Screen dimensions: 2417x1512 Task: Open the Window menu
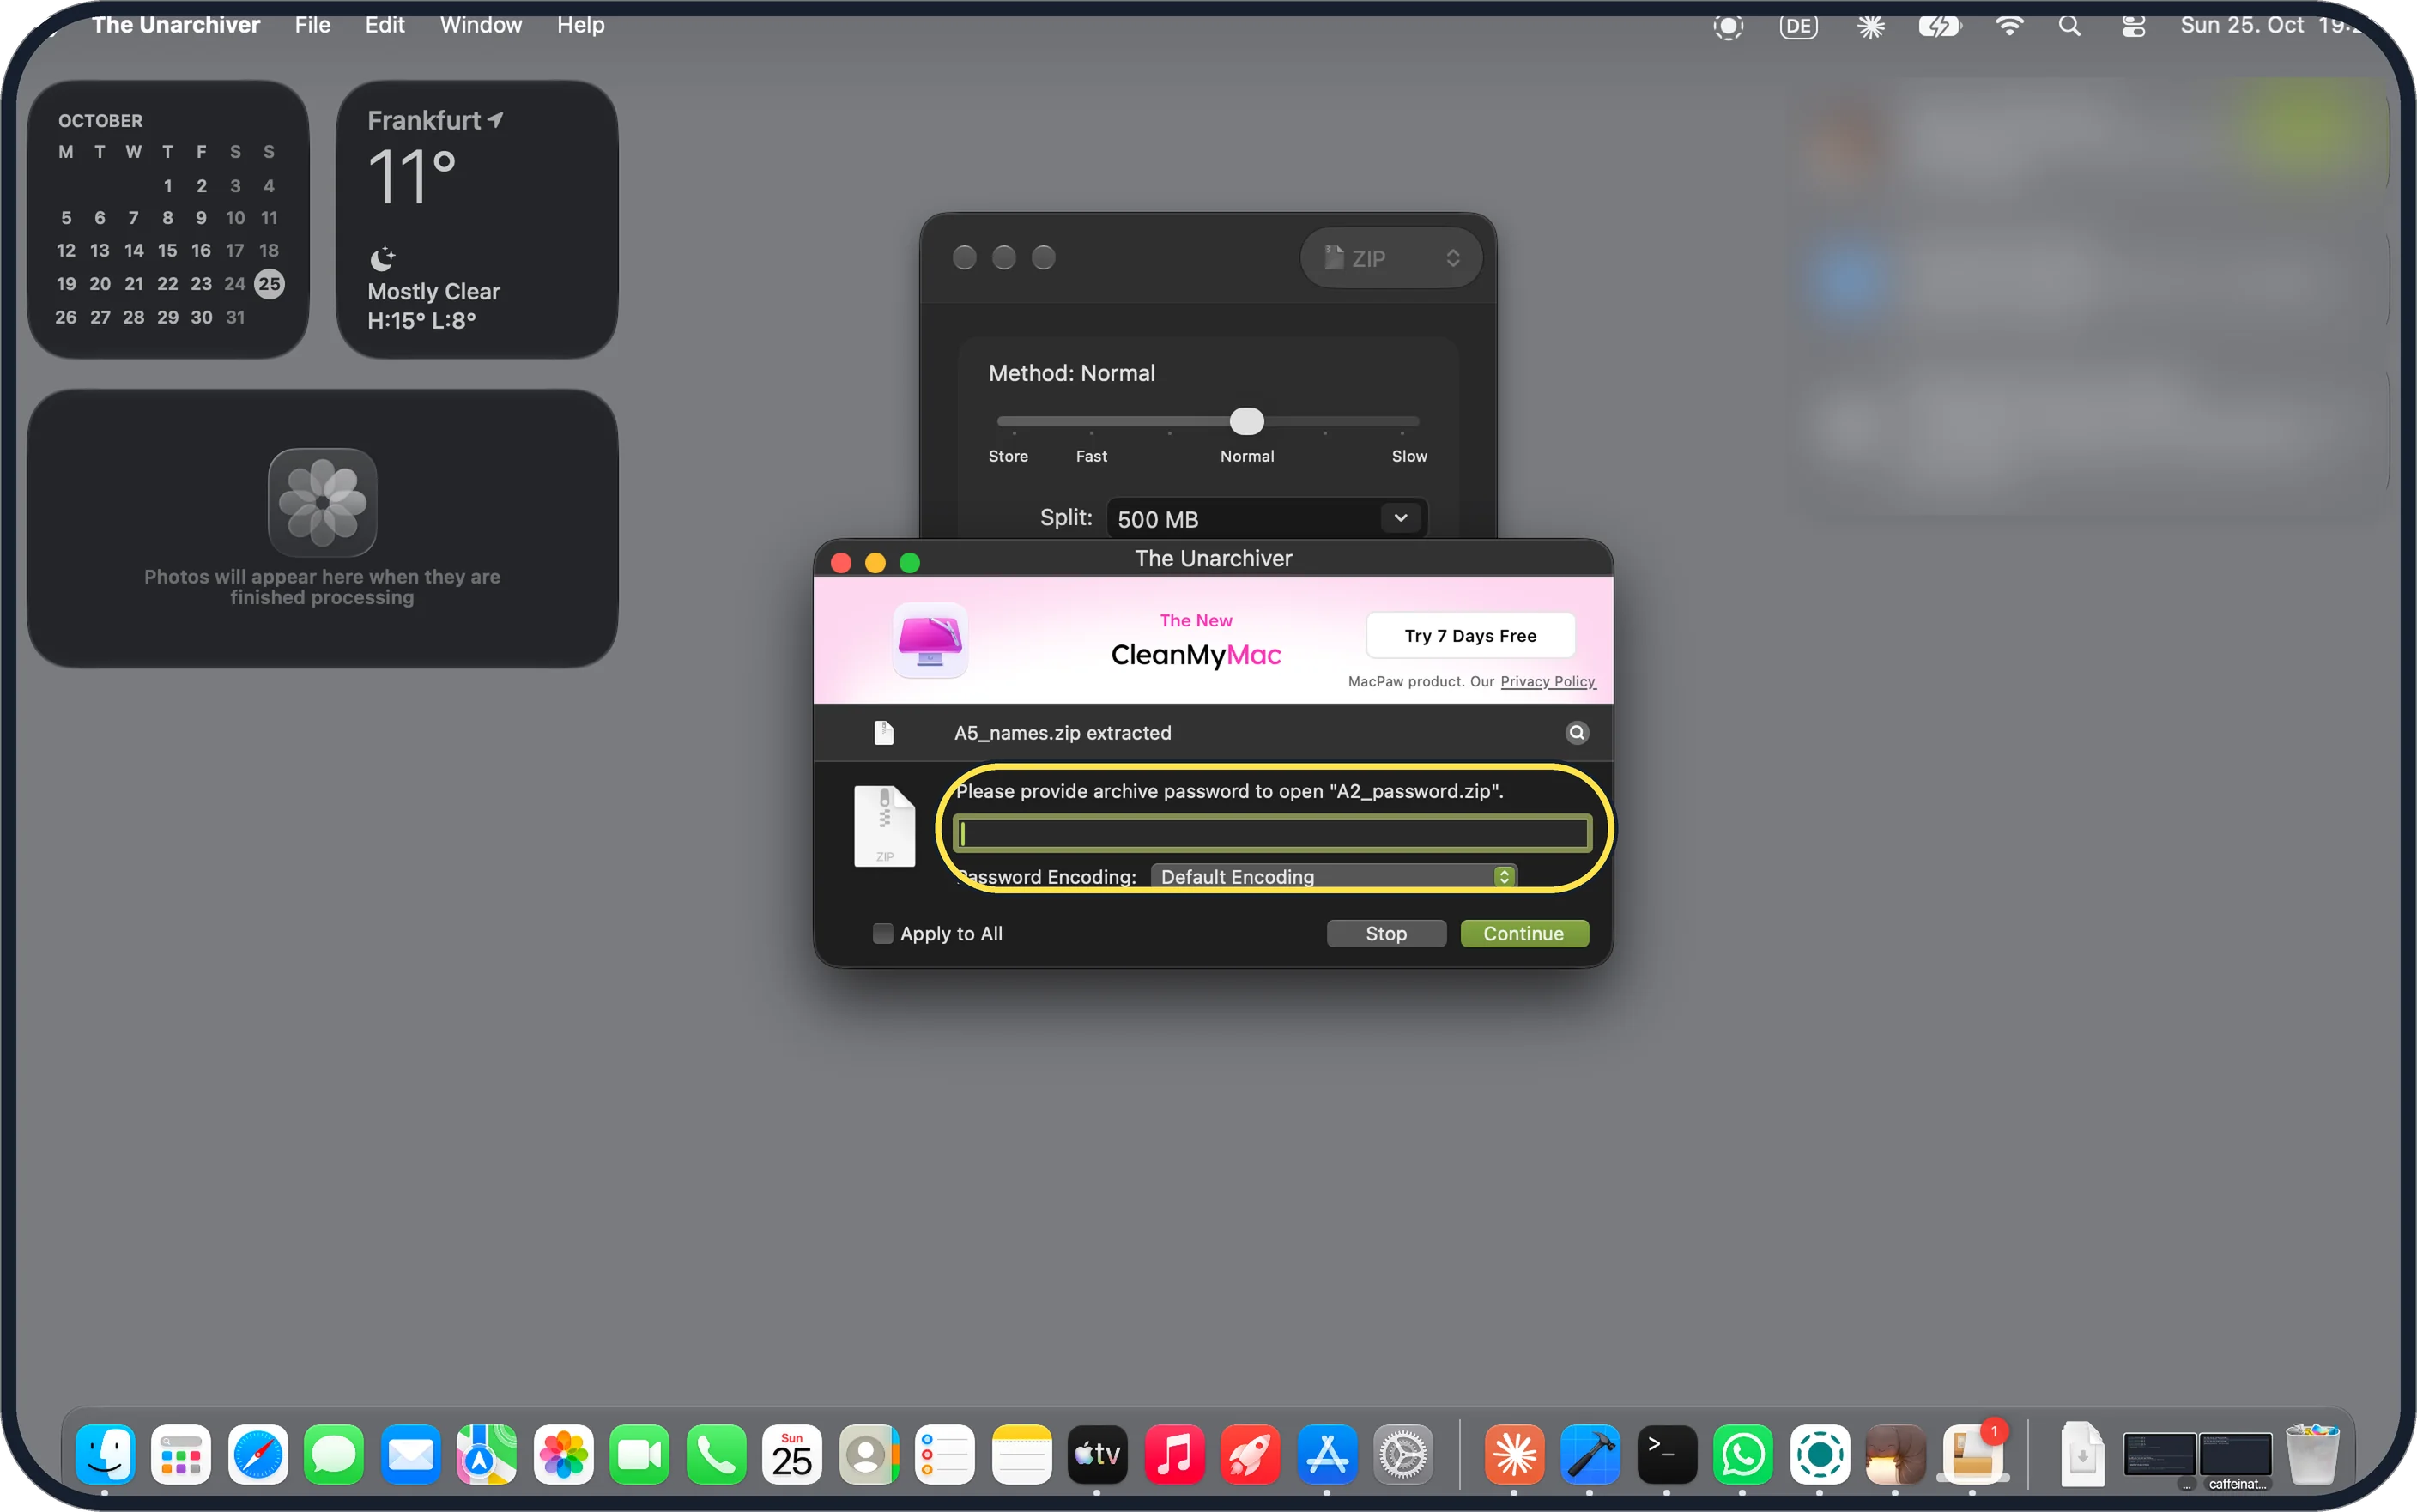481,25
